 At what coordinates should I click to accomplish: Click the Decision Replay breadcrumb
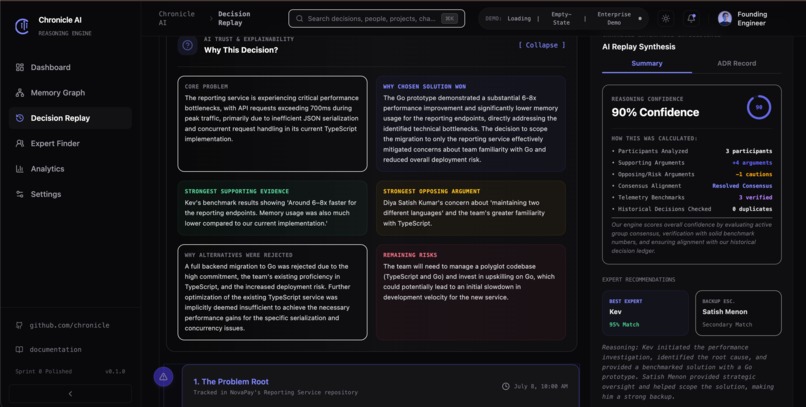click(234, 18)
